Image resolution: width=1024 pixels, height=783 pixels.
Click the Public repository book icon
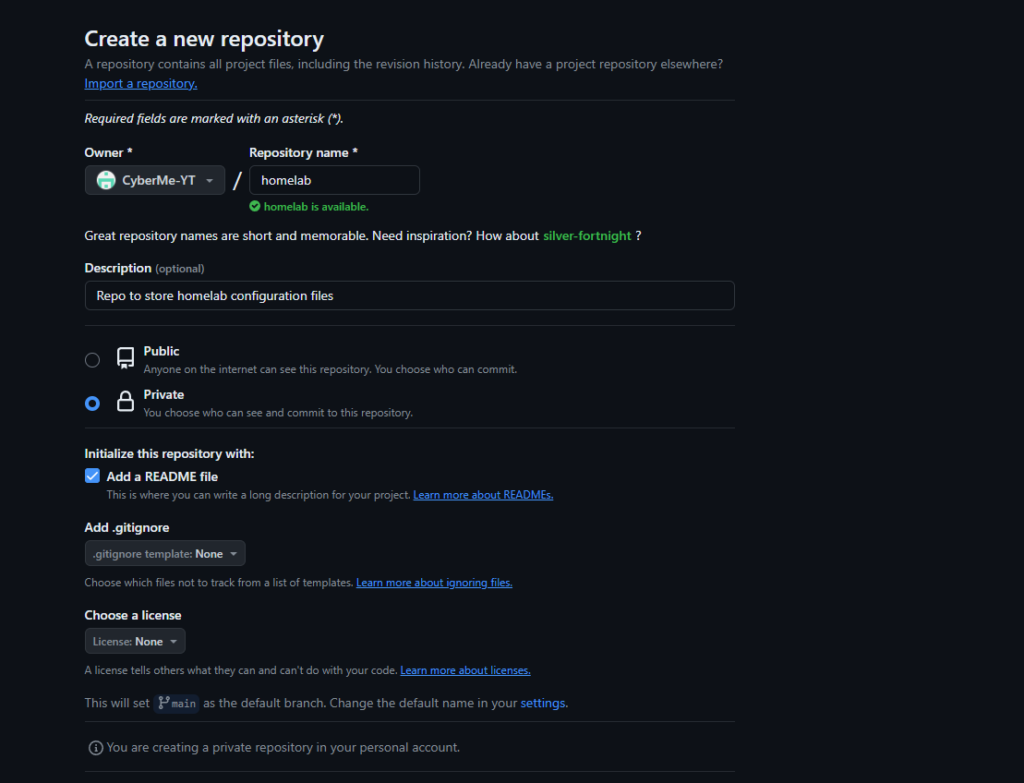tap(125, 358)
